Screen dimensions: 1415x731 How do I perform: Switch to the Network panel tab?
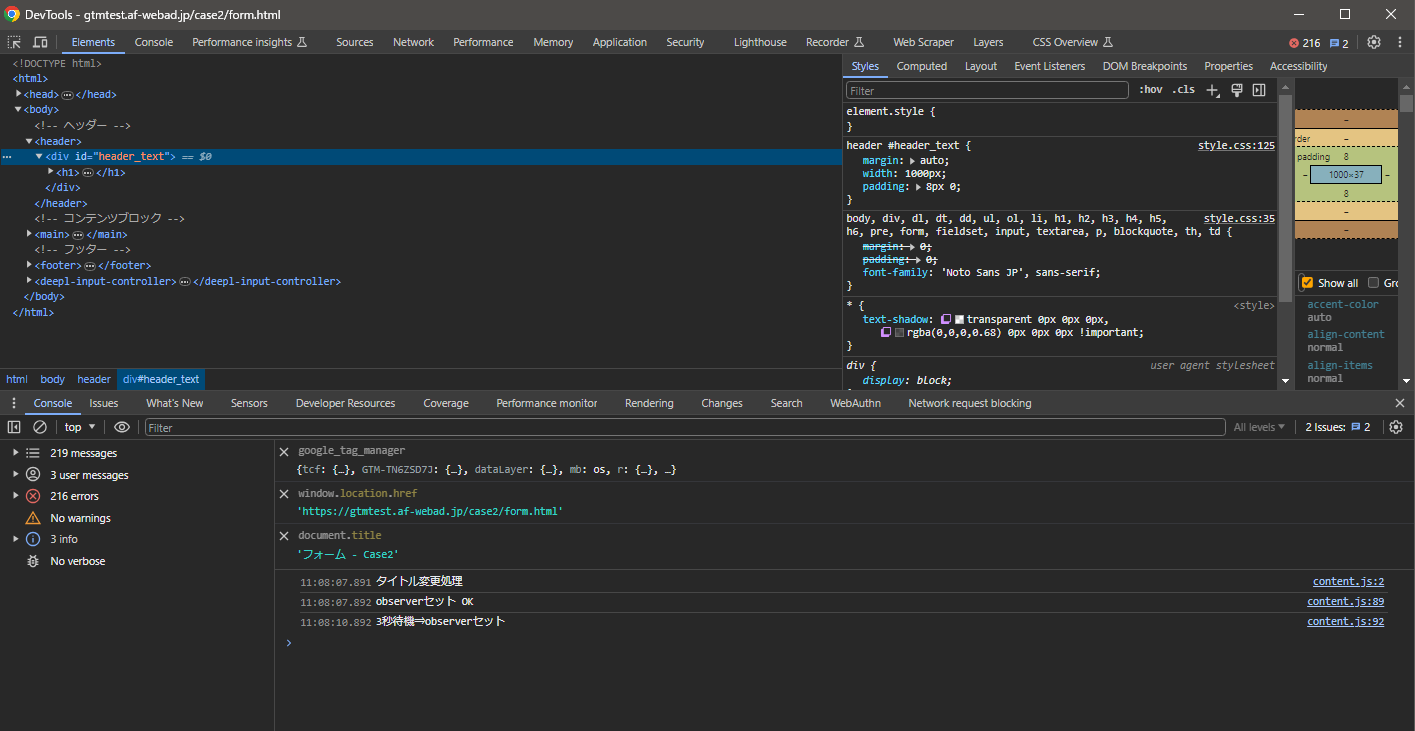pyautogui.click(x=413, y=42)
